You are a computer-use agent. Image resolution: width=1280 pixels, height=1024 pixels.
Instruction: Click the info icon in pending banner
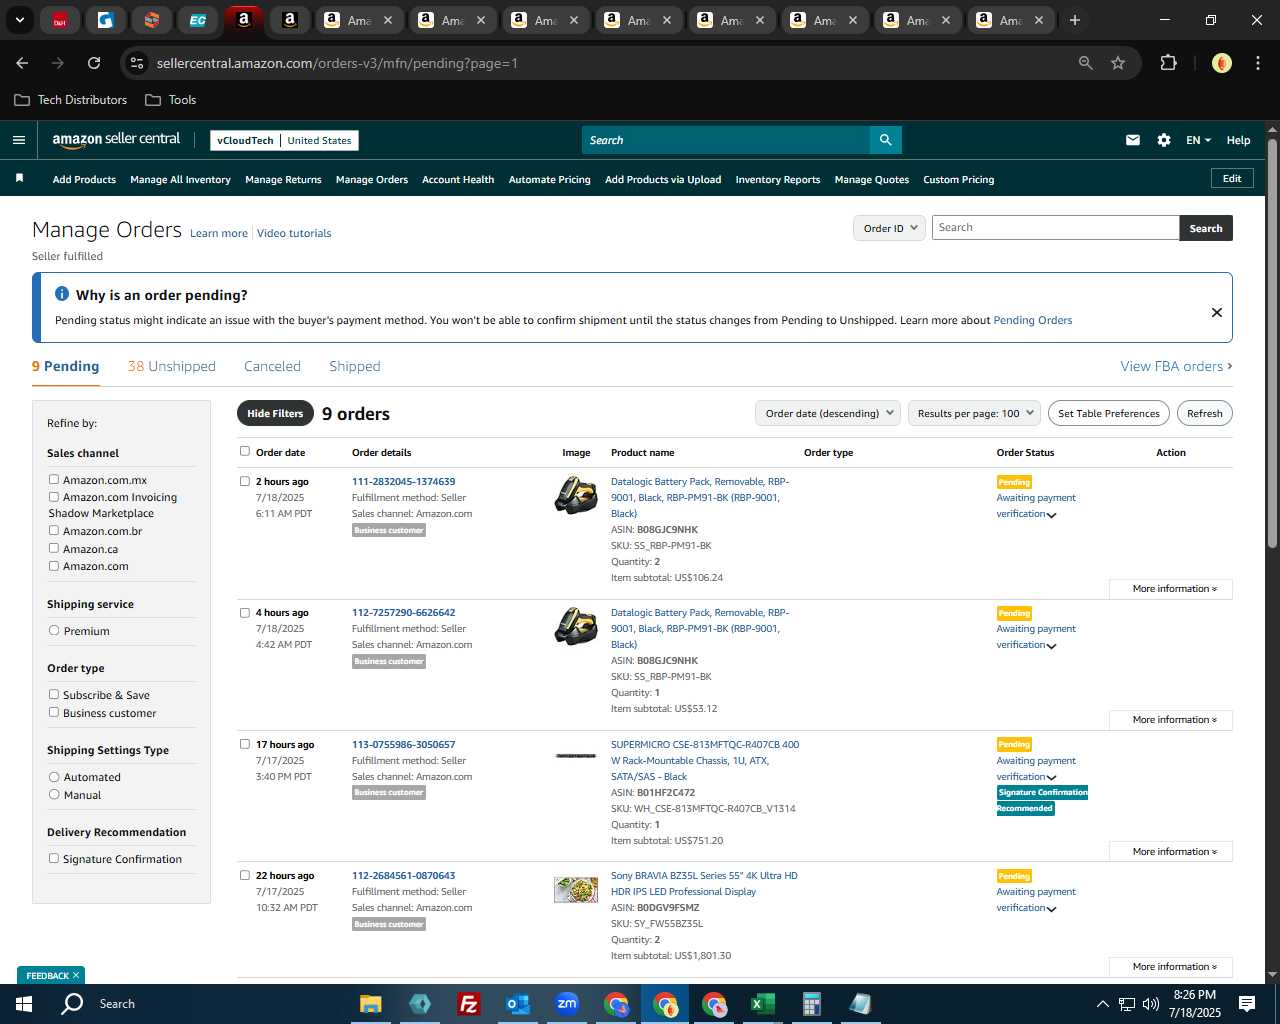click(62, 294)
